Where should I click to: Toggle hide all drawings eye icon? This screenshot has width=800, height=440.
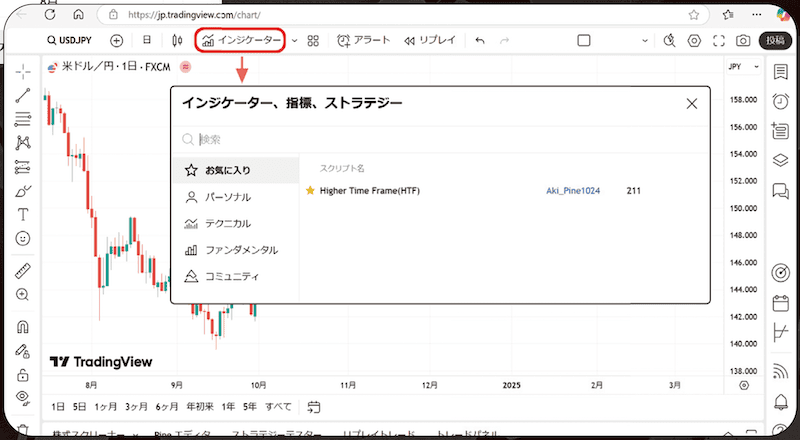point(24,397)
